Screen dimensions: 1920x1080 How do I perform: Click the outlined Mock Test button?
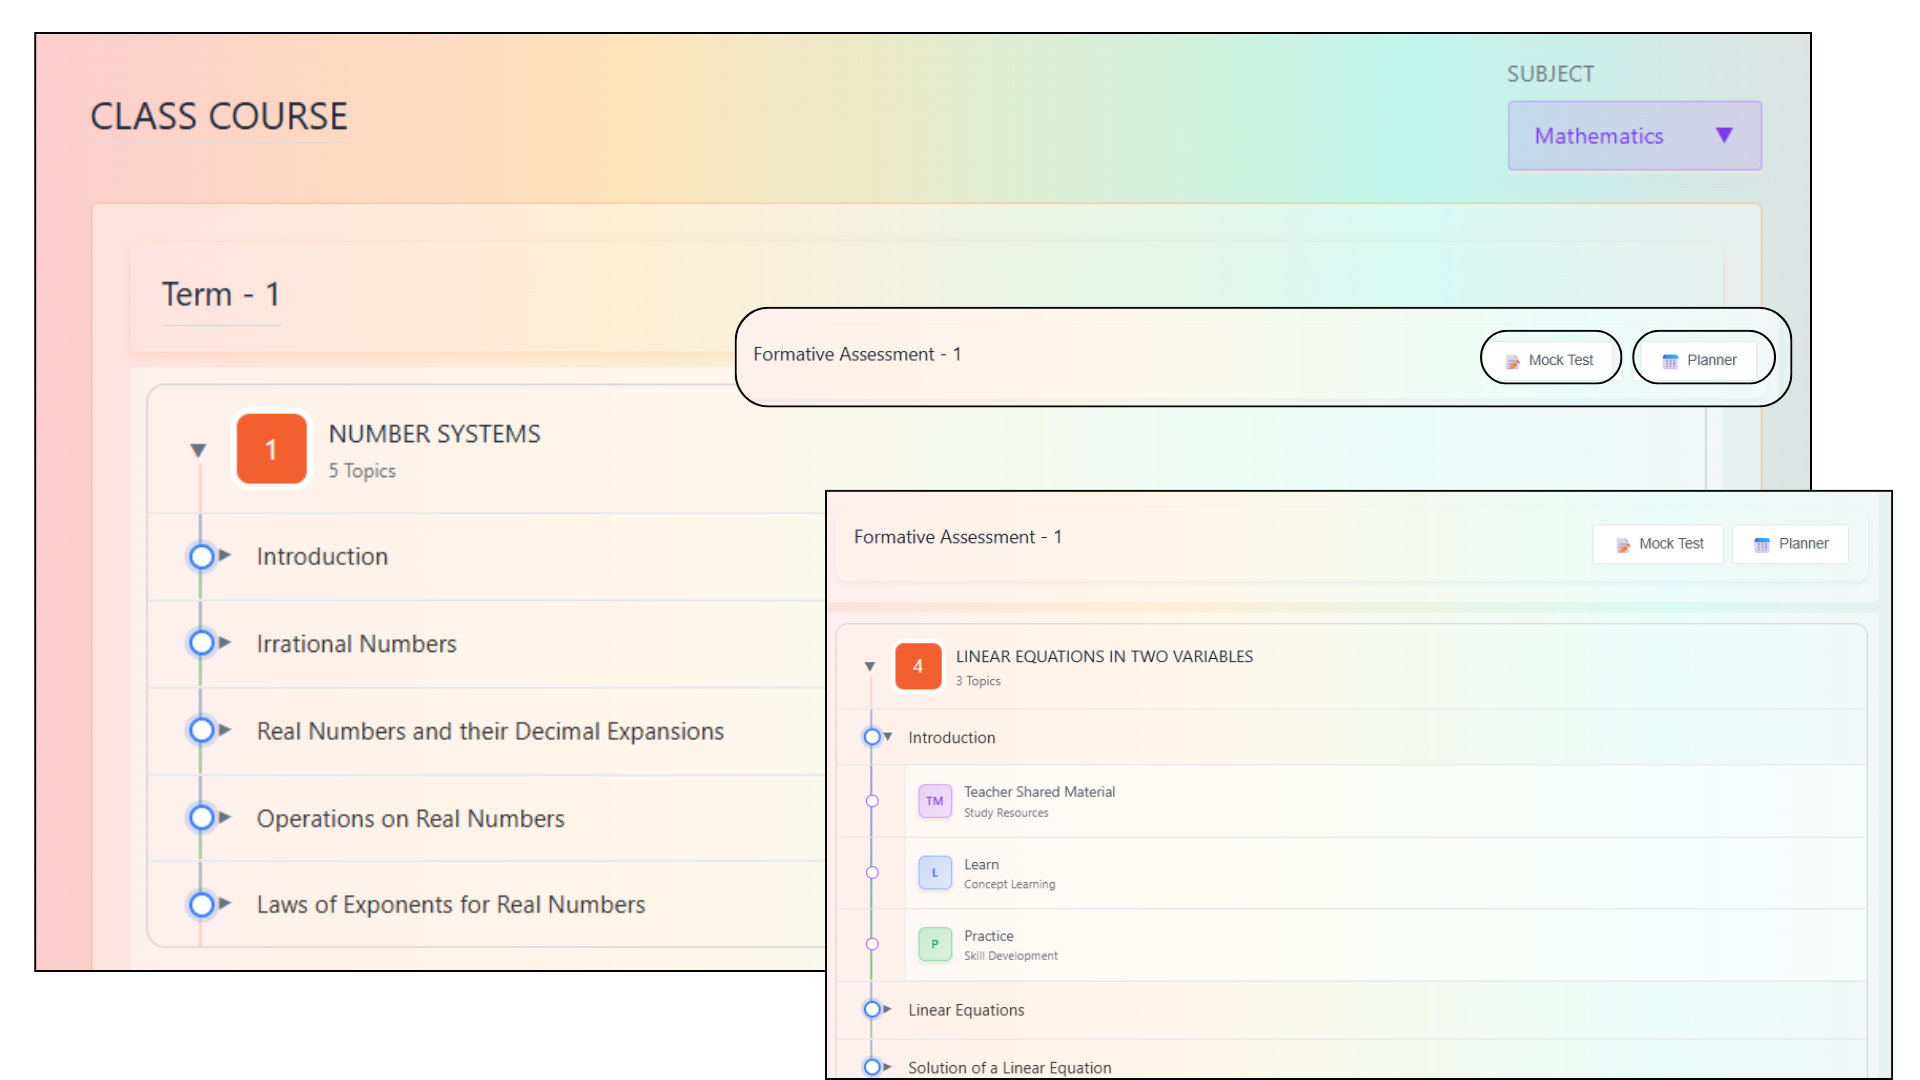click(x=1550, y=360)
